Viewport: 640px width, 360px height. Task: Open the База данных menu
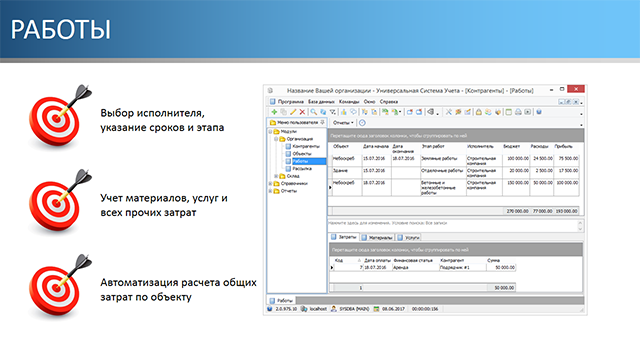pyautogui.click(x=321, y=102)
